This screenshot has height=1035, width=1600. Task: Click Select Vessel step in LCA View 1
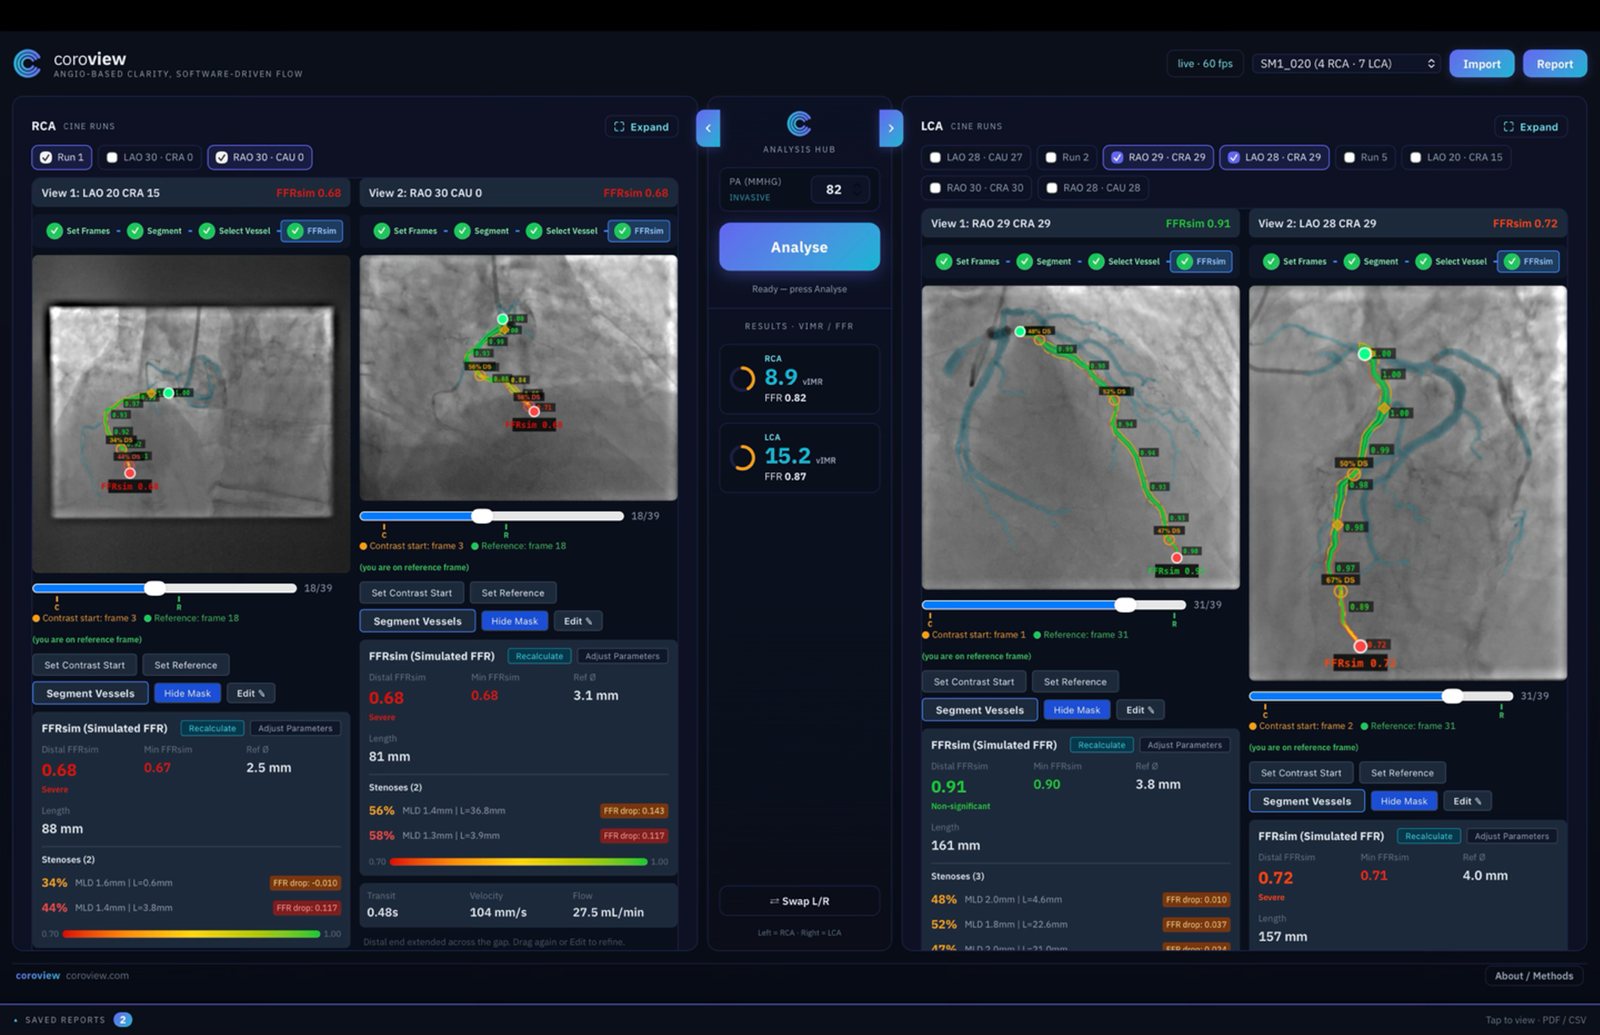[x=1124, y=262]
